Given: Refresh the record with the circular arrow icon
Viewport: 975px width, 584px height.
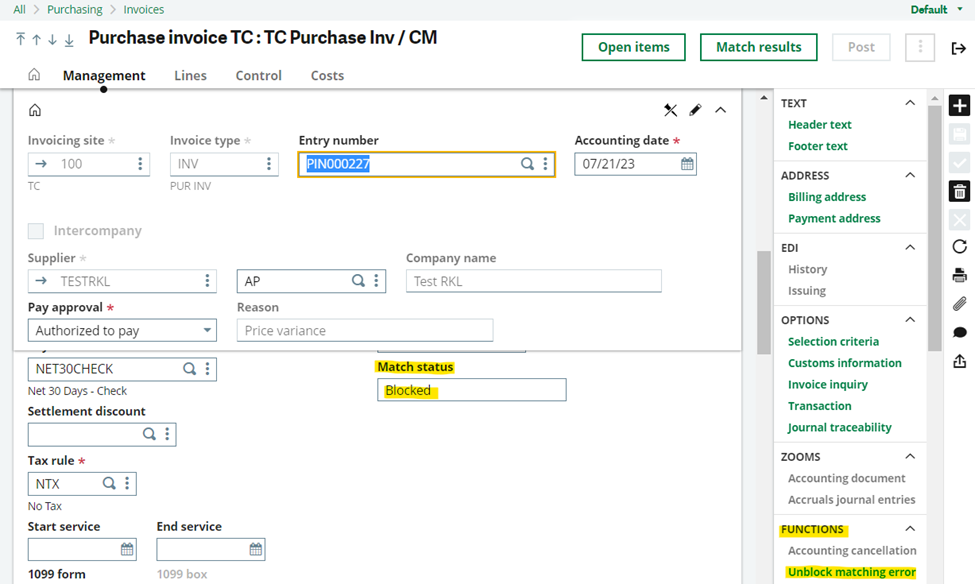Looking at the screenshot, I should tap(958, 246).
